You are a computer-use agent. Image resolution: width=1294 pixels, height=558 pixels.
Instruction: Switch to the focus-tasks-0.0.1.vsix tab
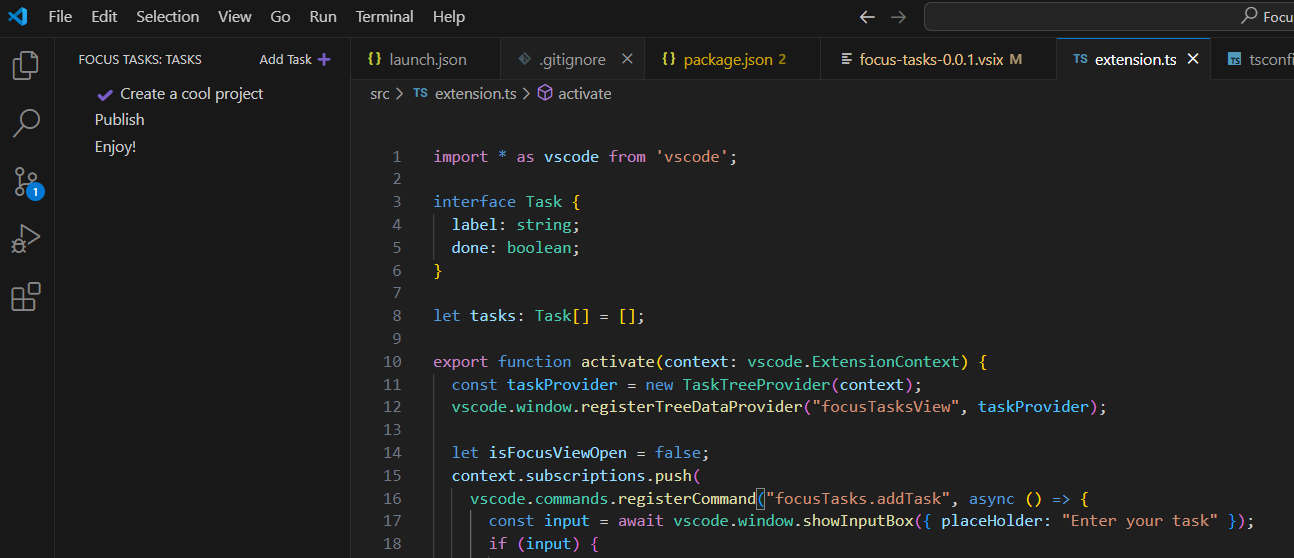coord(938,59)
